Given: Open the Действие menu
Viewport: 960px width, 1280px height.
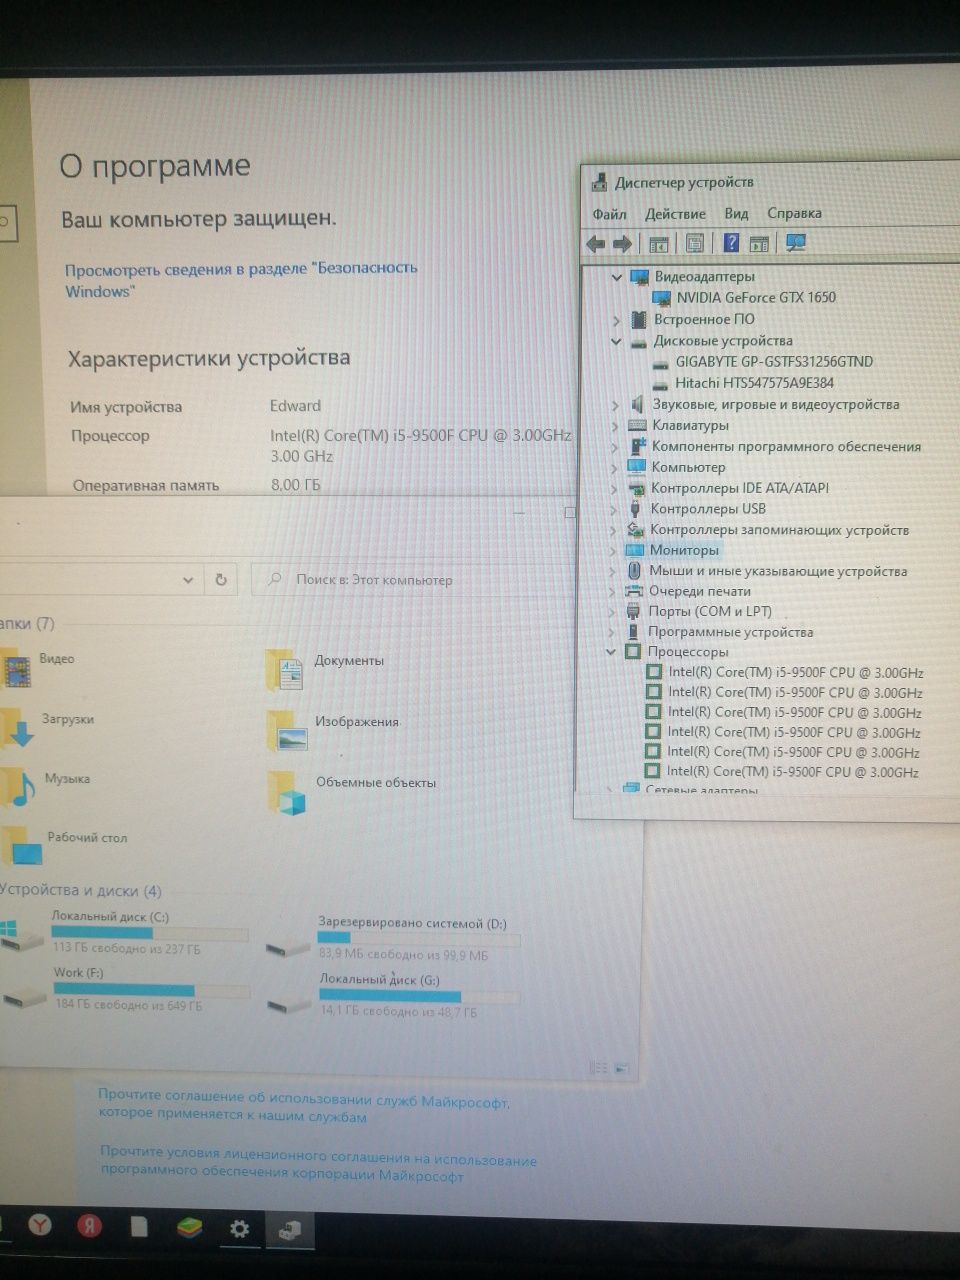Looking at the screenshot, I should click(x=675, y=214).
